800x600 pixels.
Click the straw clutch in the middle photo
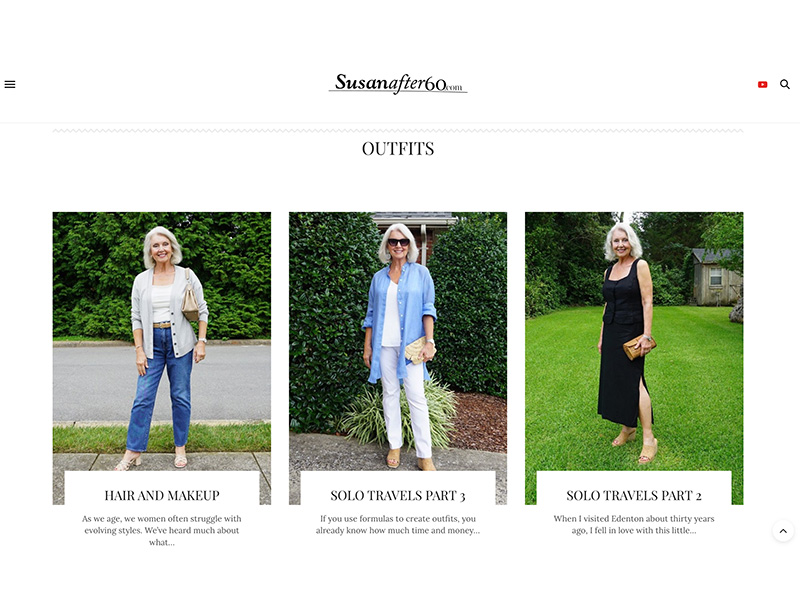pyautogui.click(x=418, y=349)
